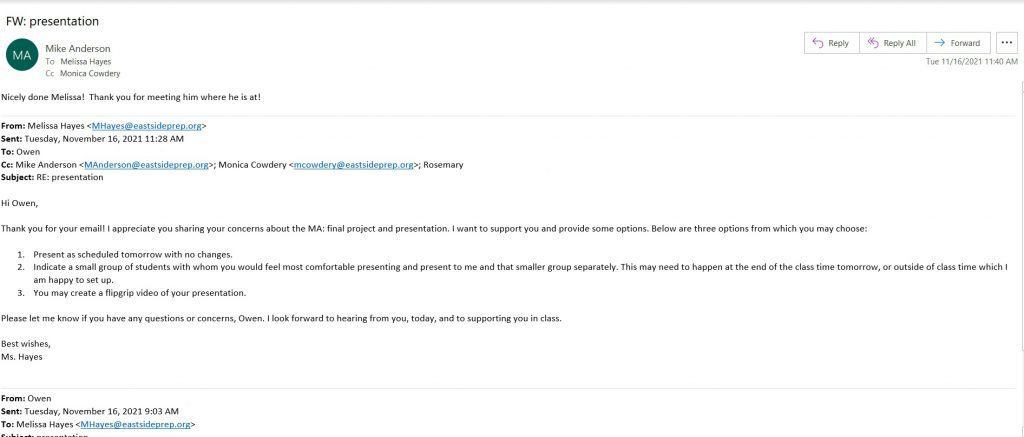The image size is (1024, 437).
Task: Open MHayes@eastsideprep.org link in bottom To line
Action: click(135, 425)
